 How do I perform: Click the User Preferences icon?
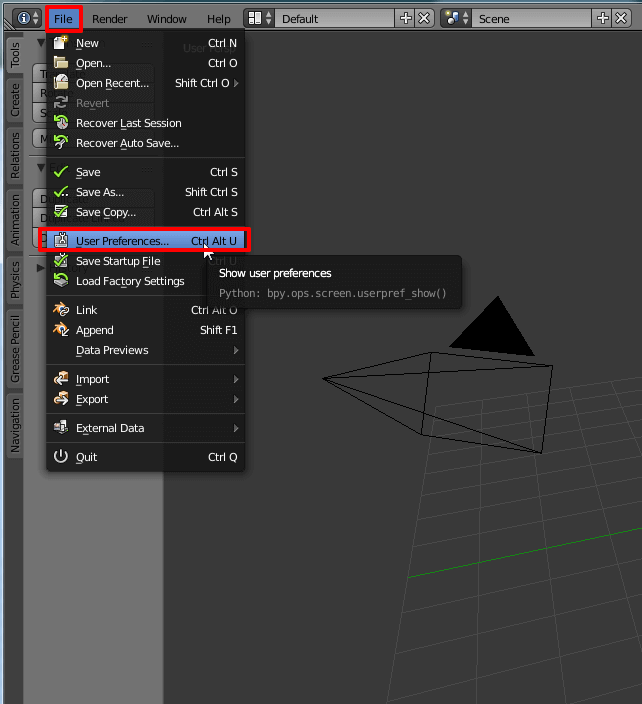pos(61,241)
